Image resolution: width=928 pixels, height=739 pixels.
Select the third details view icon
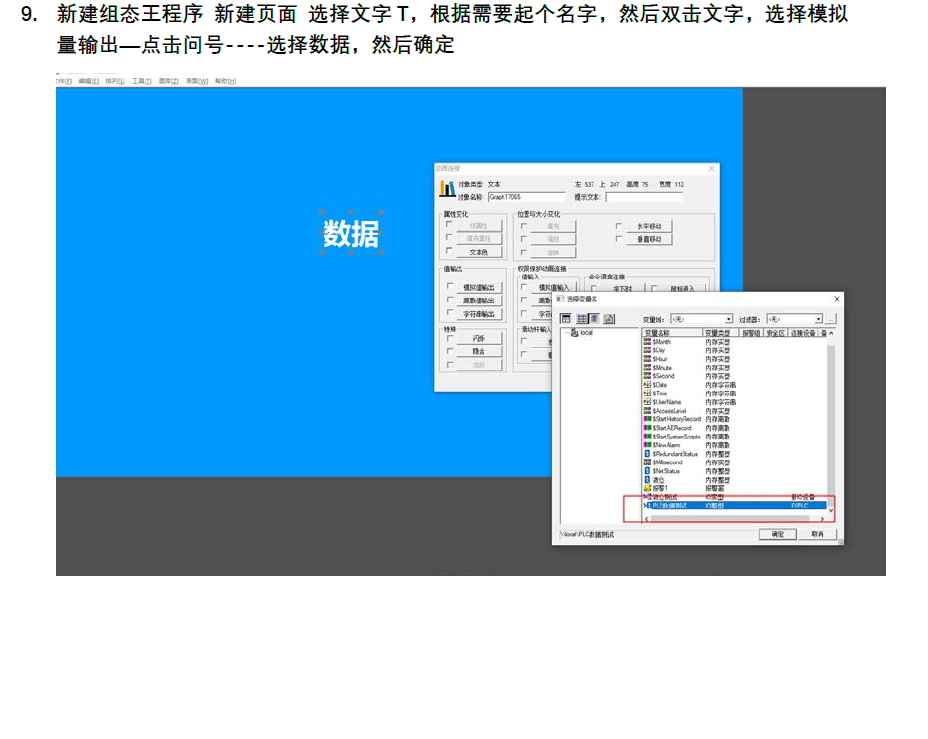[593, 318]
